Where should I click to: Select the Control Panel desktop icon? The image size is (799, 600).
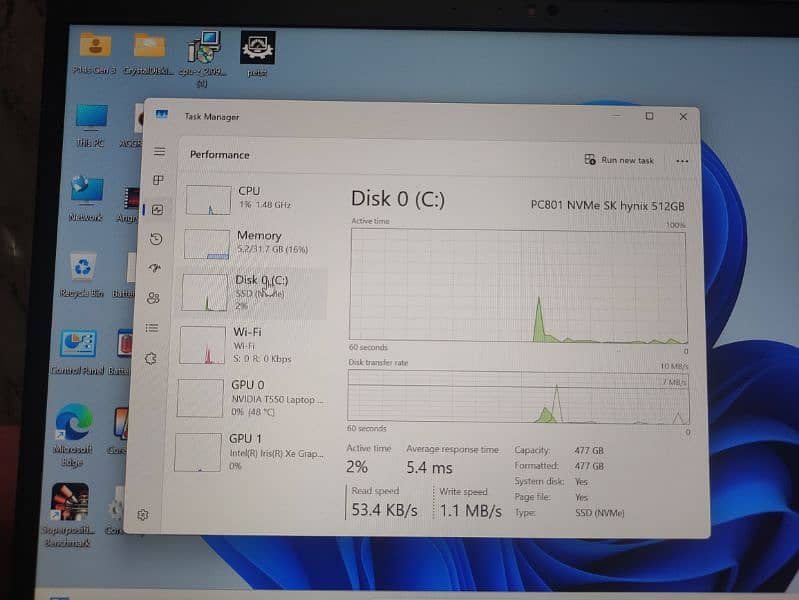(77, 352)
